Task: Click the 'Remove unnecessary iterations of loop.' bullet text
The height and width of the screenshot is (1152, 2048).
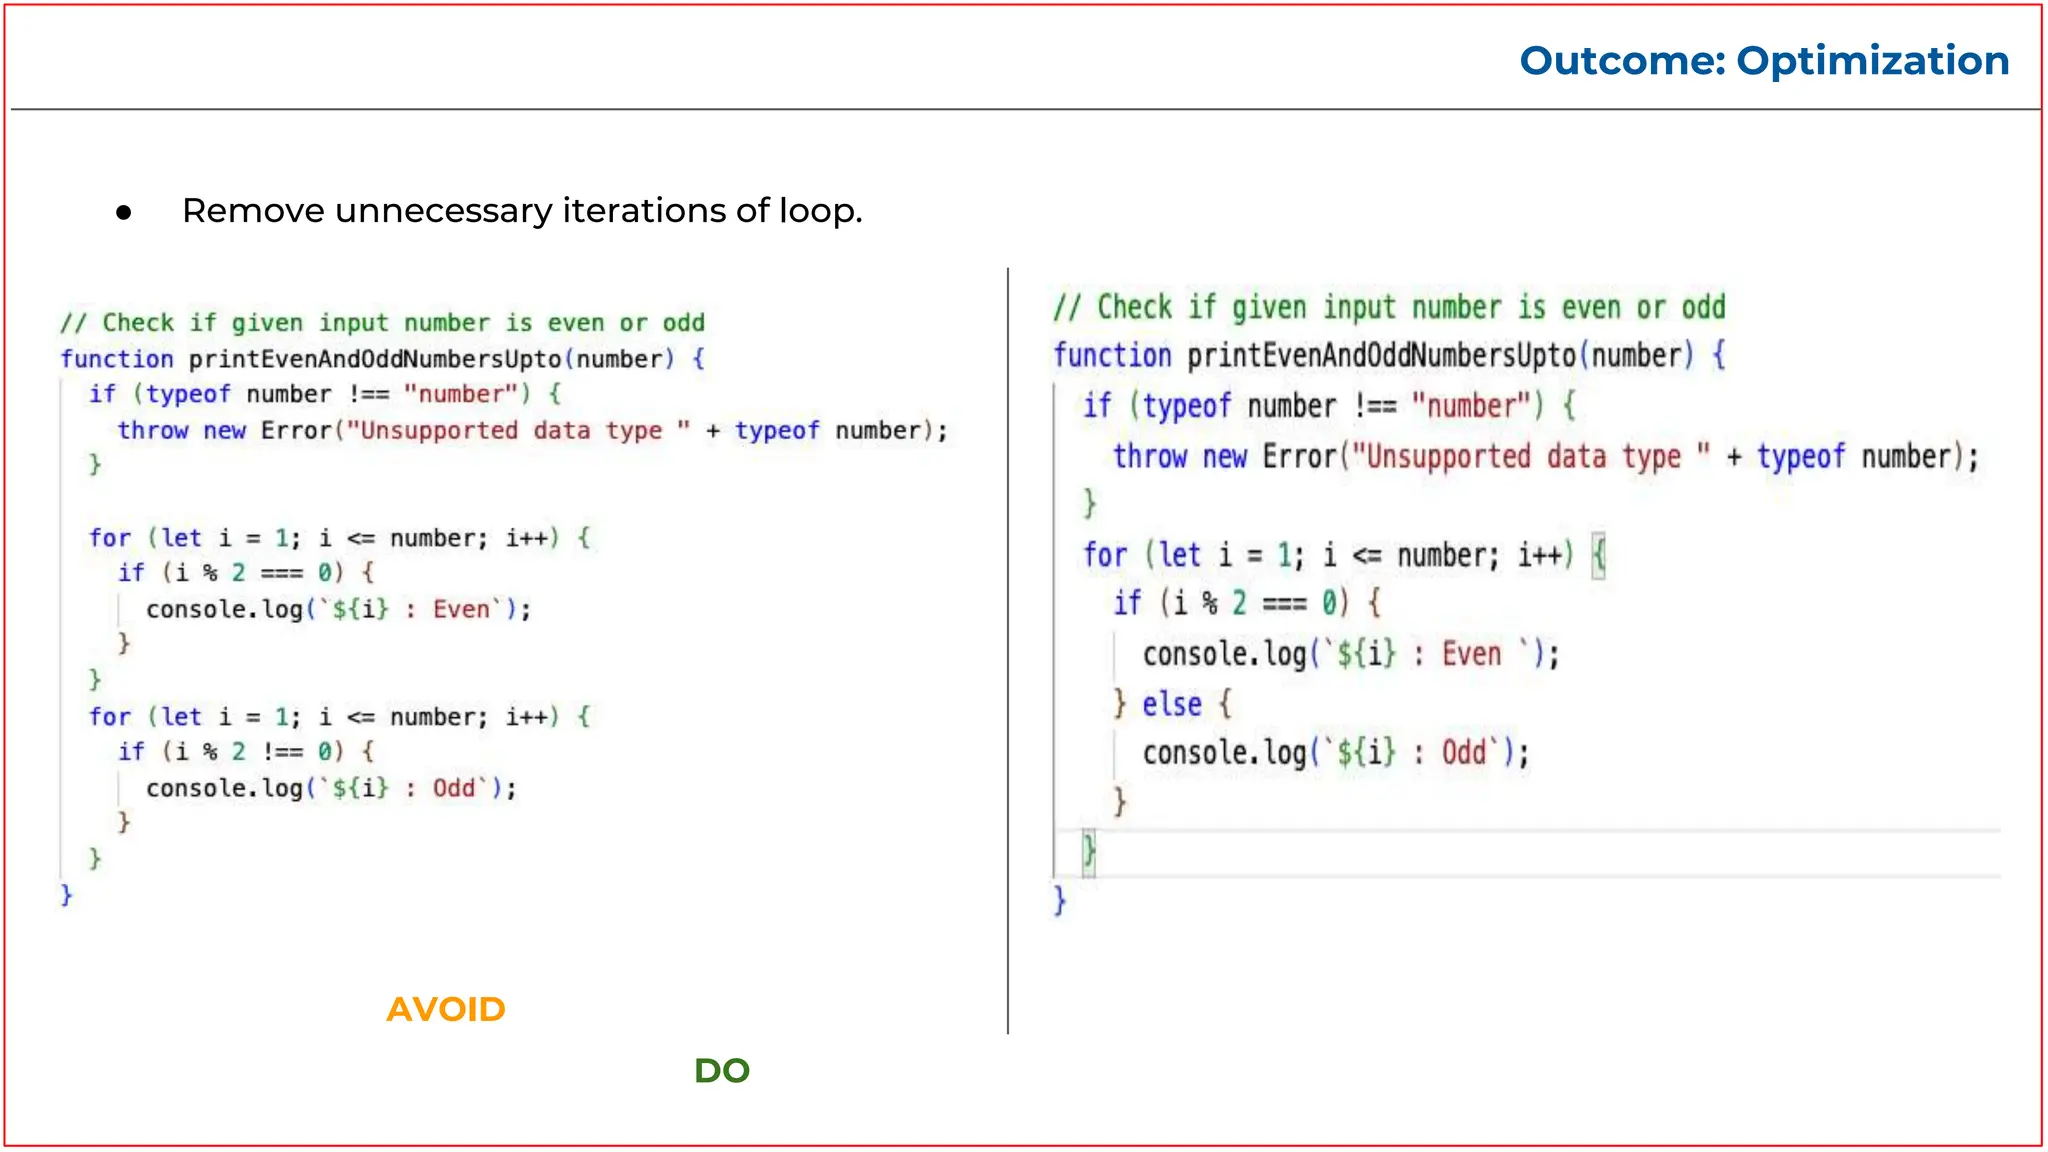Action: point(522,211)
